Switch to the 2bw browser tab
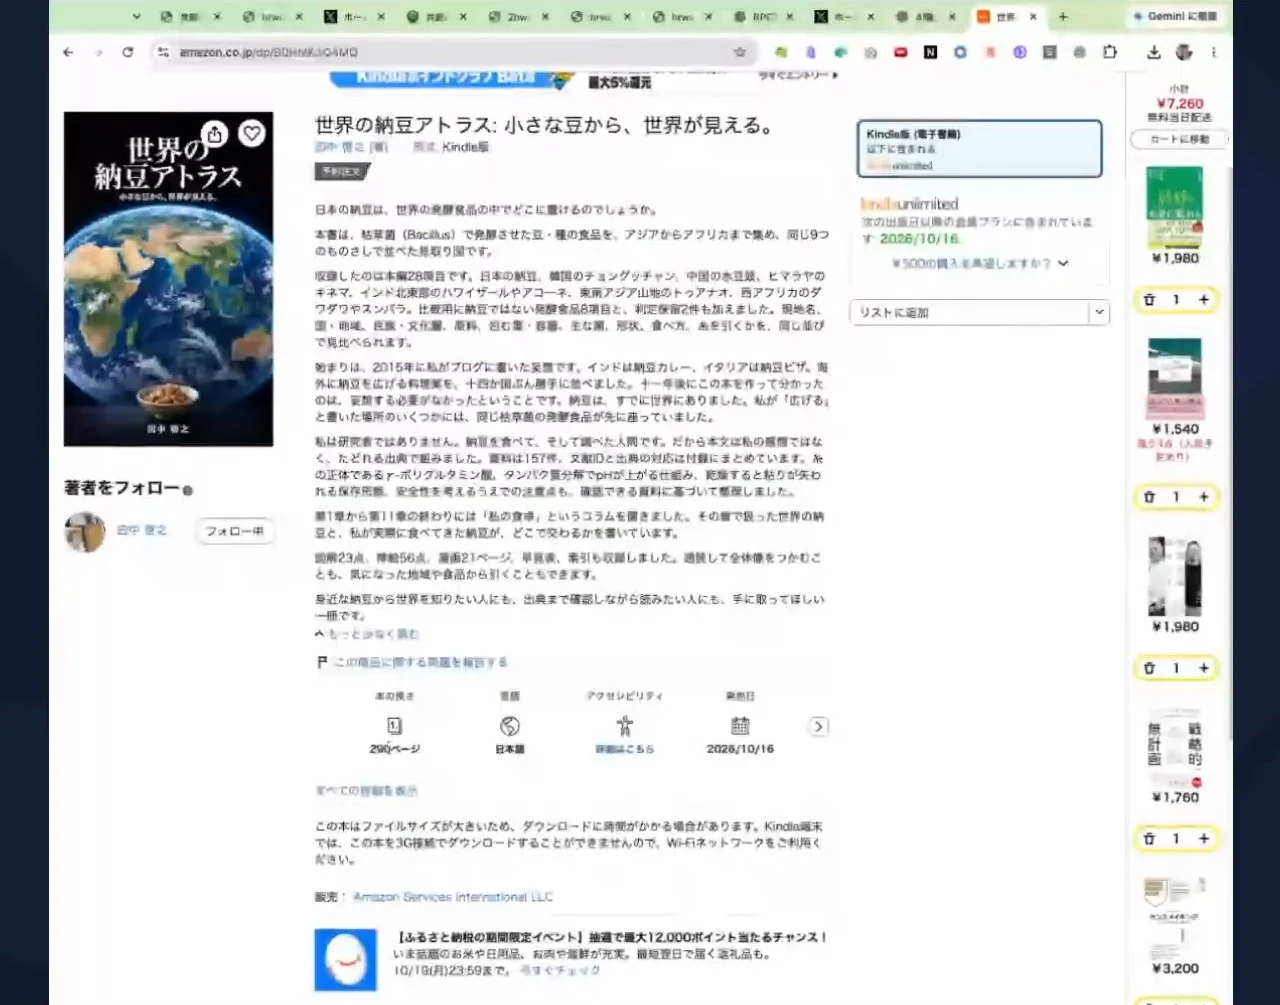Screen dimensions: 1280x1005 pyautogui.click(x=520, y=17)
